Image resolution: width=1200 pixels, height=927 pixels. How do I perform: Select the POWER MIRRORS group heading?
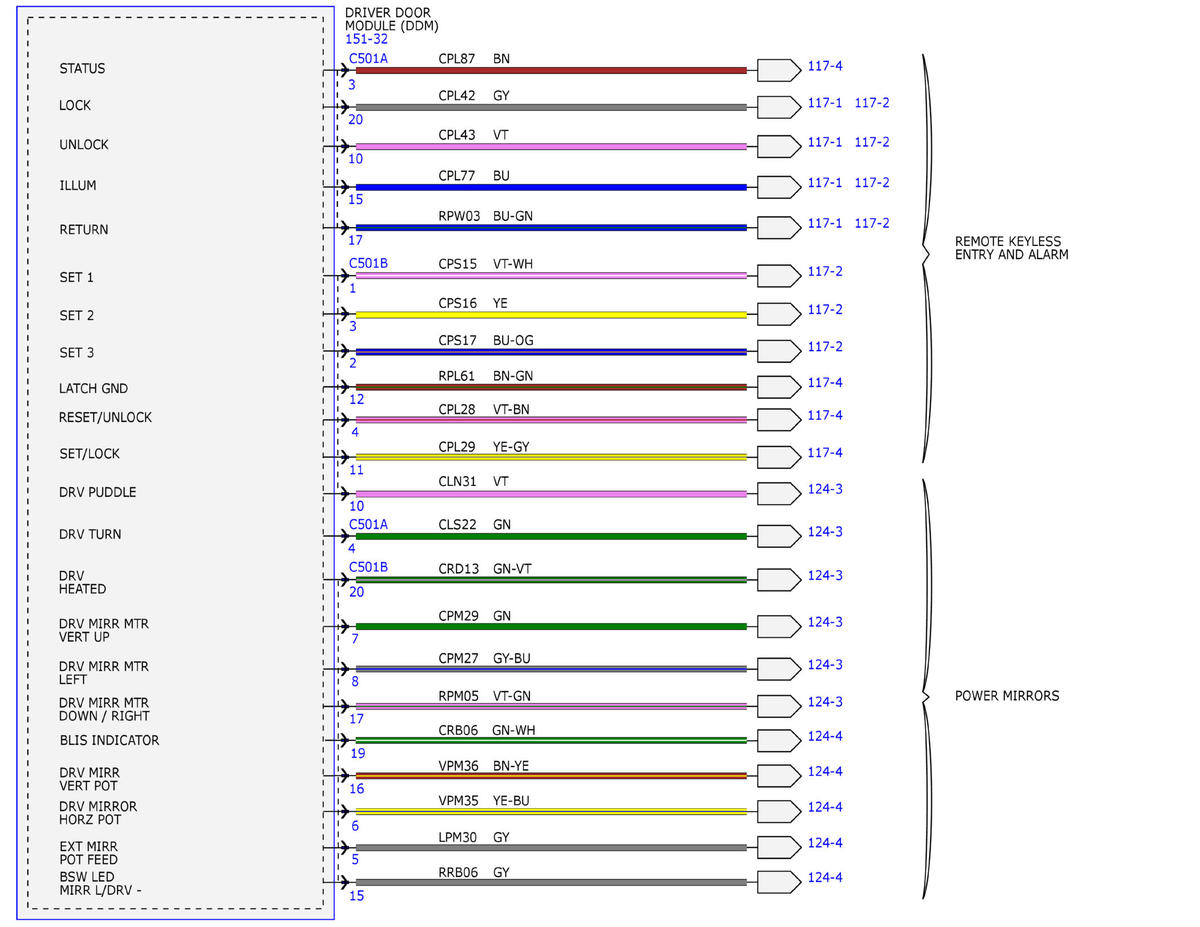pos(1007,696)
